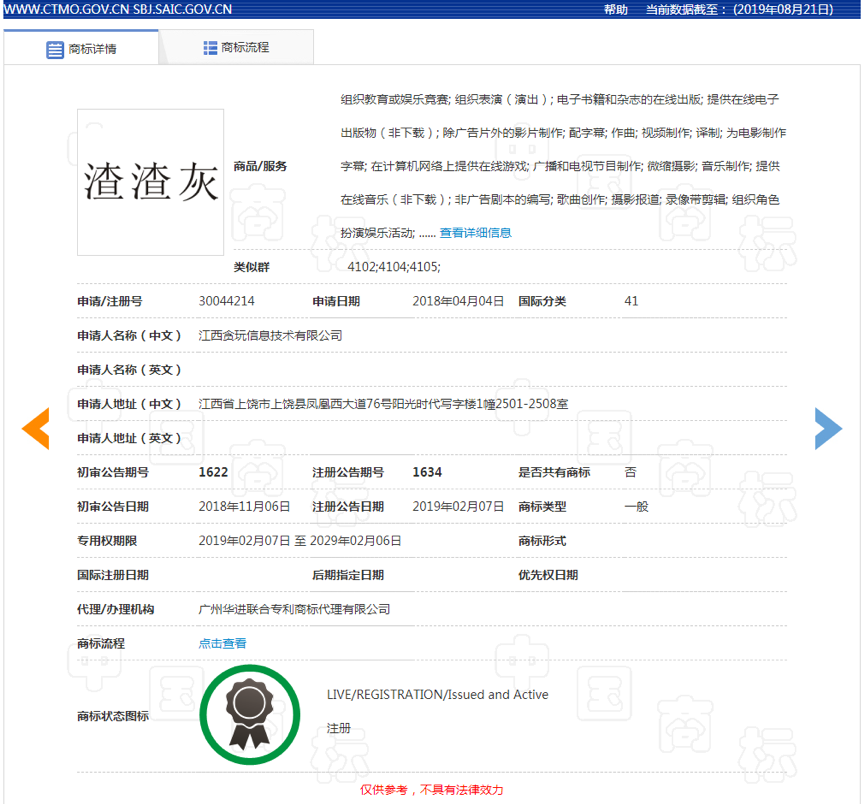The height and width of the screenshot is (804, 864).
Task: Select the application date 2018年04月04日
Action: click(458, 301)
